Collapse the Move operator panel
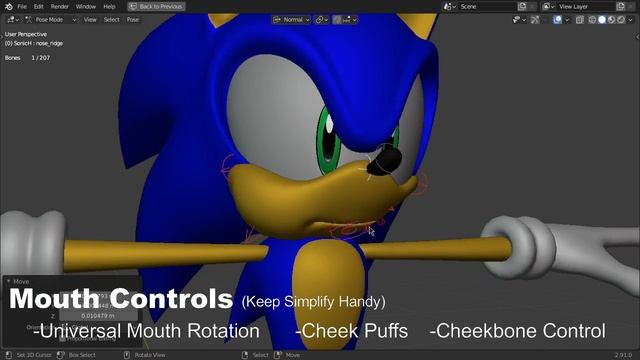Image resolution: width=640 pixels, height=360 pixels. click(9, 281)
